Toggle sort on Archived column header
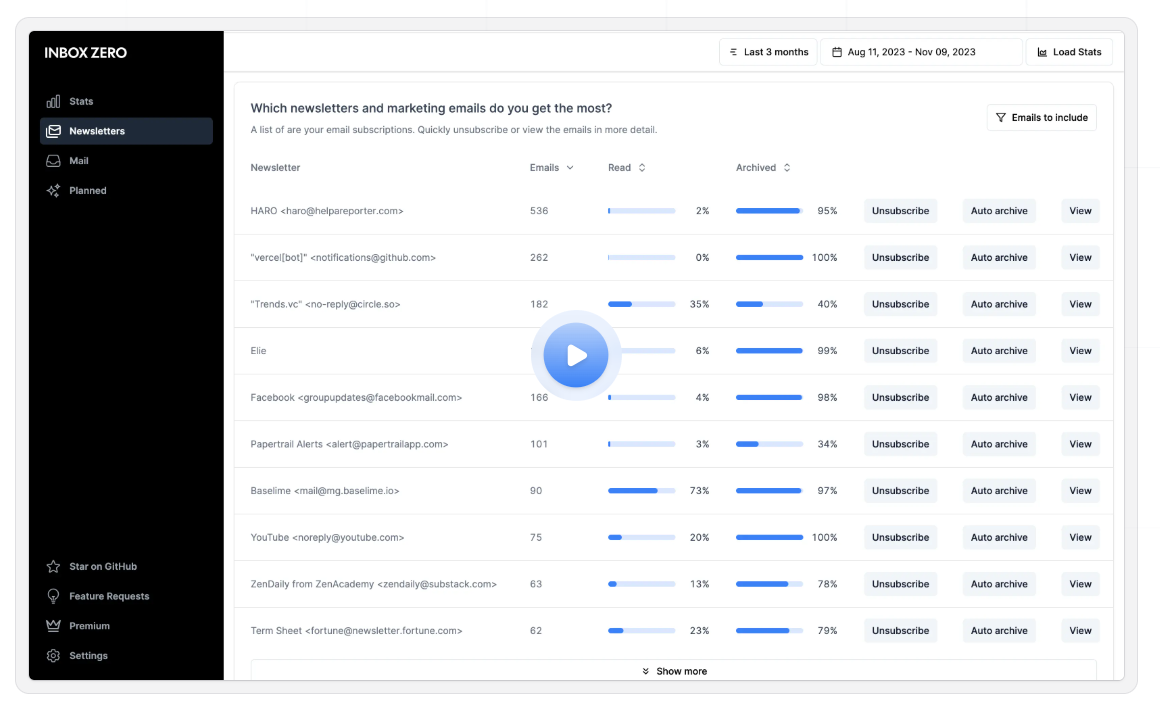 pyautogui.click(x=763, y=168)
